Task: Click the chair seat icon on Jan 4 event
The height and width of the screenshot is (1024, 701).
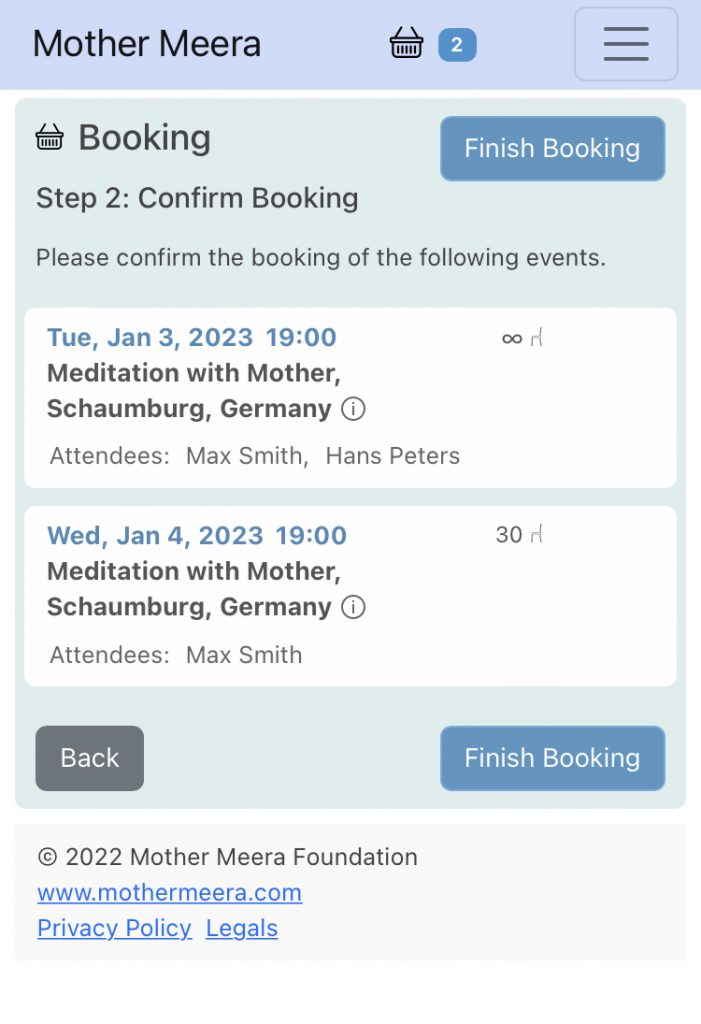Action: pos(536,534)
